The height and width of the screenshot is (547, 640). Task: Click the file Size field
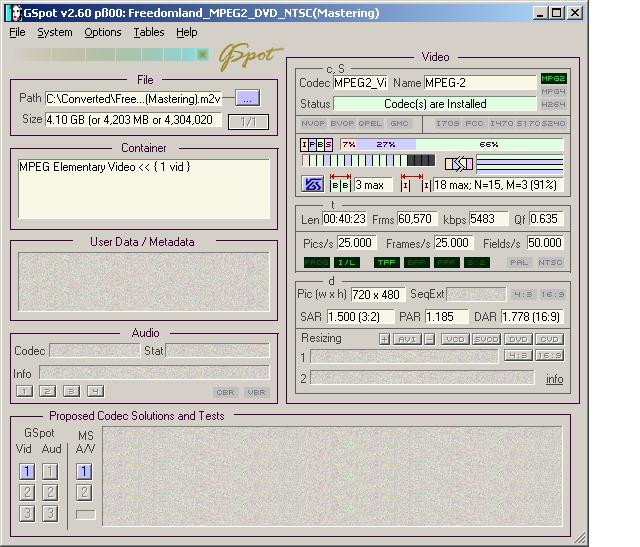pyautogui.click(x=133, y=120)
